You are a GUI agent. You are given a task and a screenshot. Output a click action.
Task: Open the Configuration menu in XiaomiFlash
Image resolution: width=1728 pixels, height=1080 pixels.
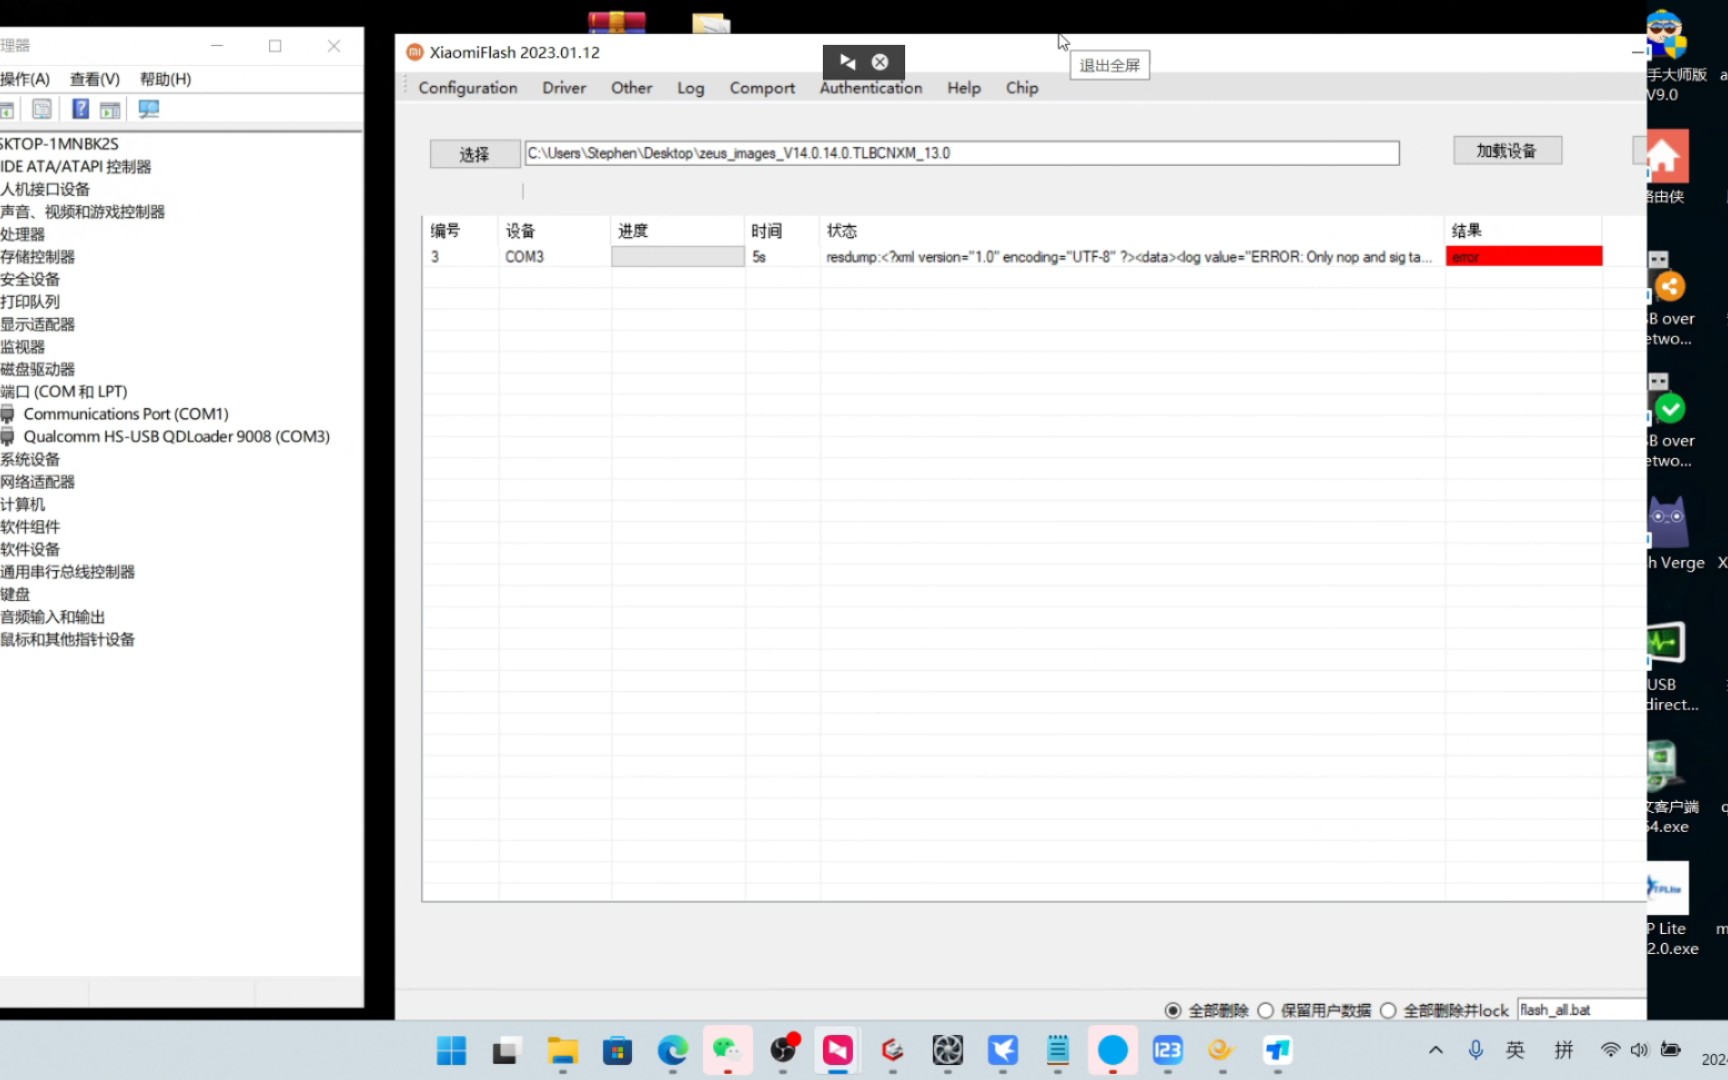(x=468, y=88)
